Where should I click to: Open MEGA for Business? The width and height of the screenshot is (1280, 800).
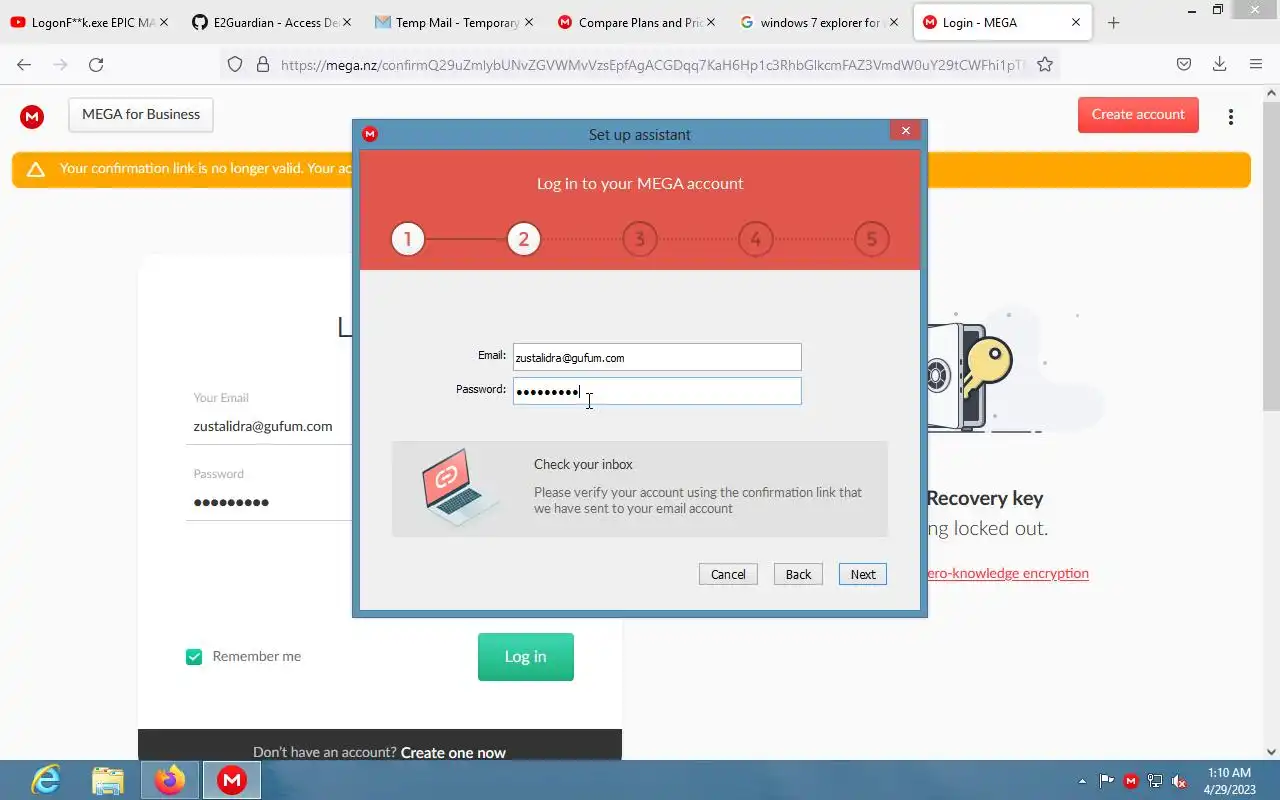[x=141, y=115]
